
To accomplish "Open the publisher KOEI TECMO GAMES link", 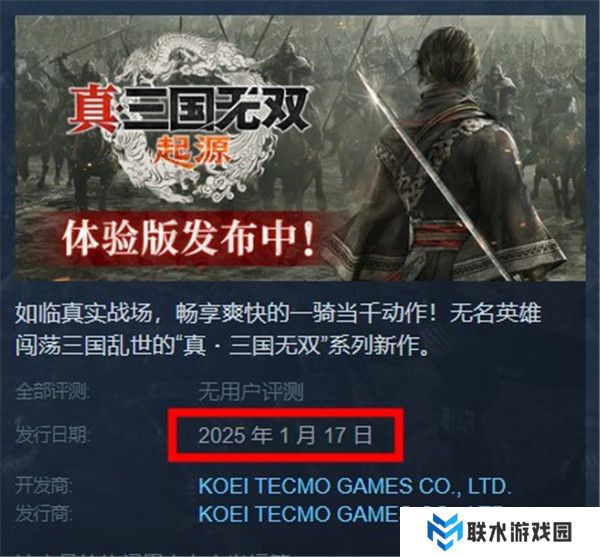I will [299, 513].
